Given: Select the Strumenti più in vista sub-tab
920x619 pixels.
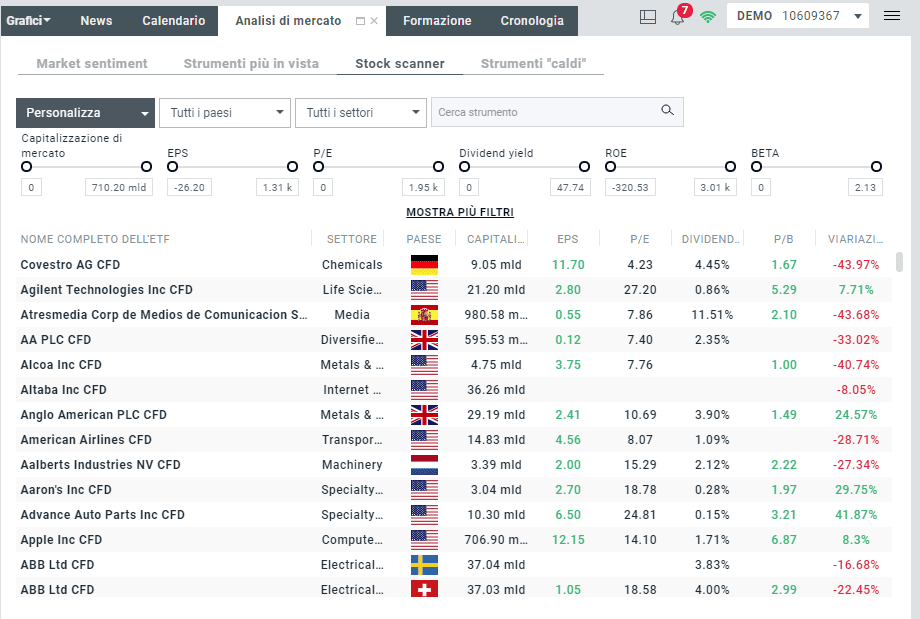Looking at the screenshot, I should click(x=251, y=63).
